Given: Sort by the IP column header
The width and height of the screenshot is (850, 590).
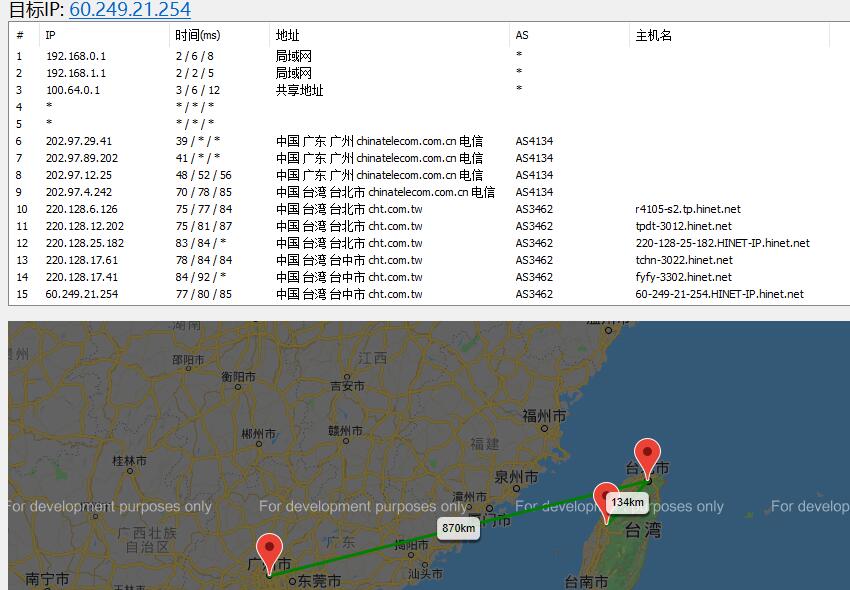Looking at the screenshot, I should pos(50,35).
